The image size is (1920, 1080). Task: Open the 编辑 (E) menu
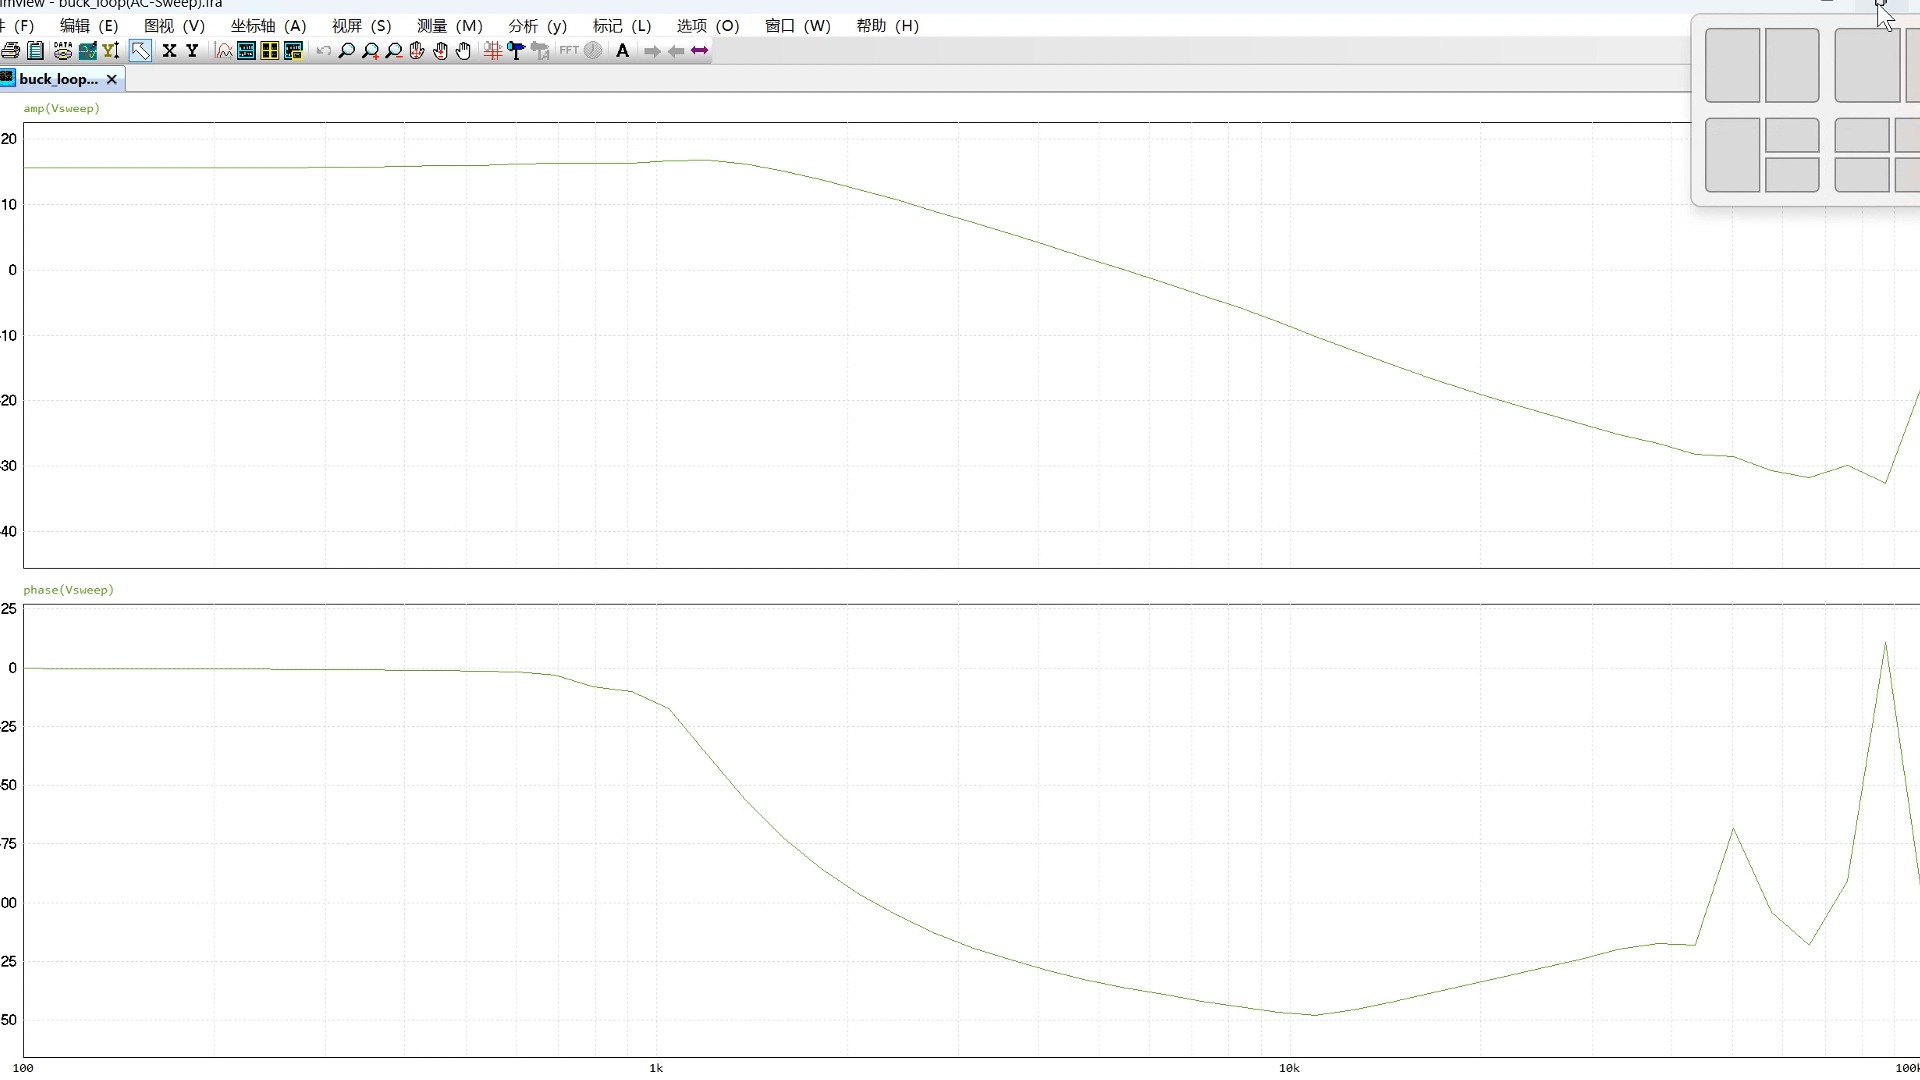(88, 26)
